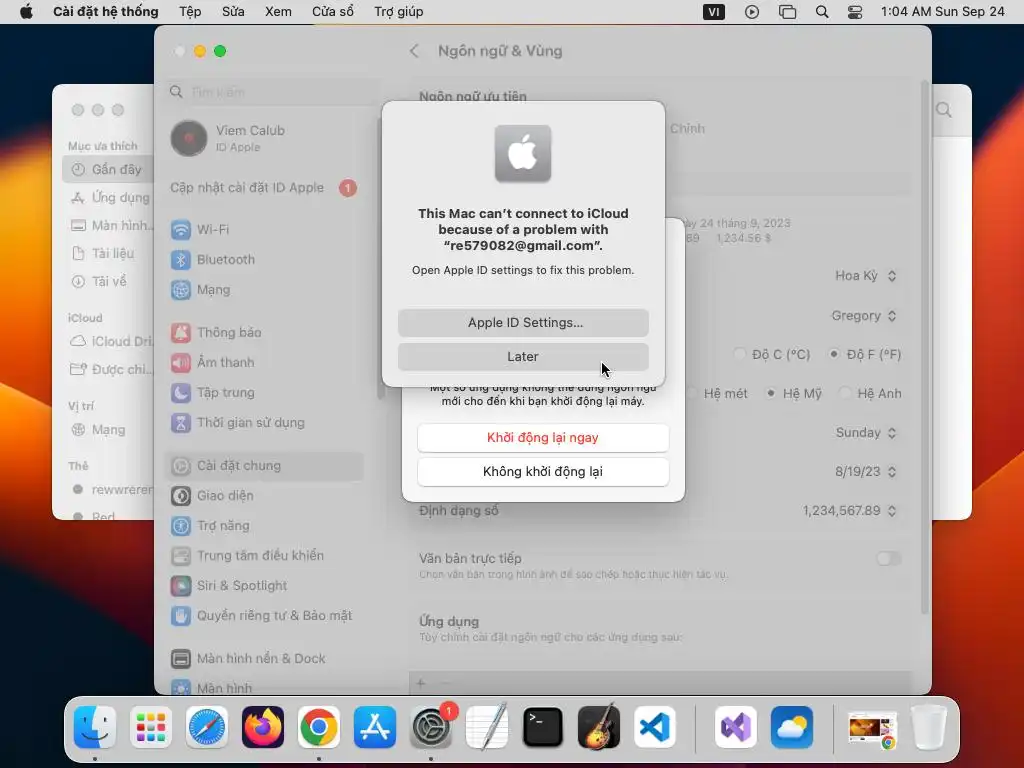Screen dimensions: 1024x768
Task: Click the search field in System Settings sidebar
Action: [271, 92]
